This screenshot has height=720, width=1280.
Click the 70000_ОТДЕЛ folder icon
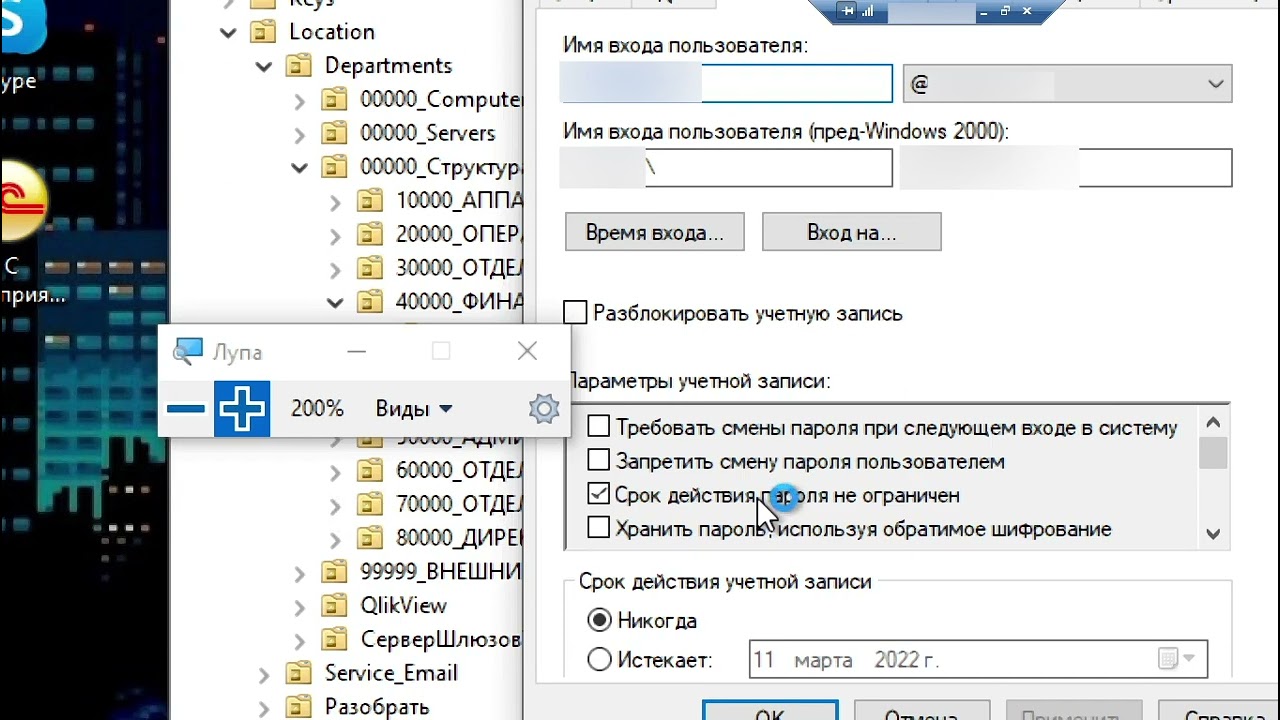tap(370, 503)
